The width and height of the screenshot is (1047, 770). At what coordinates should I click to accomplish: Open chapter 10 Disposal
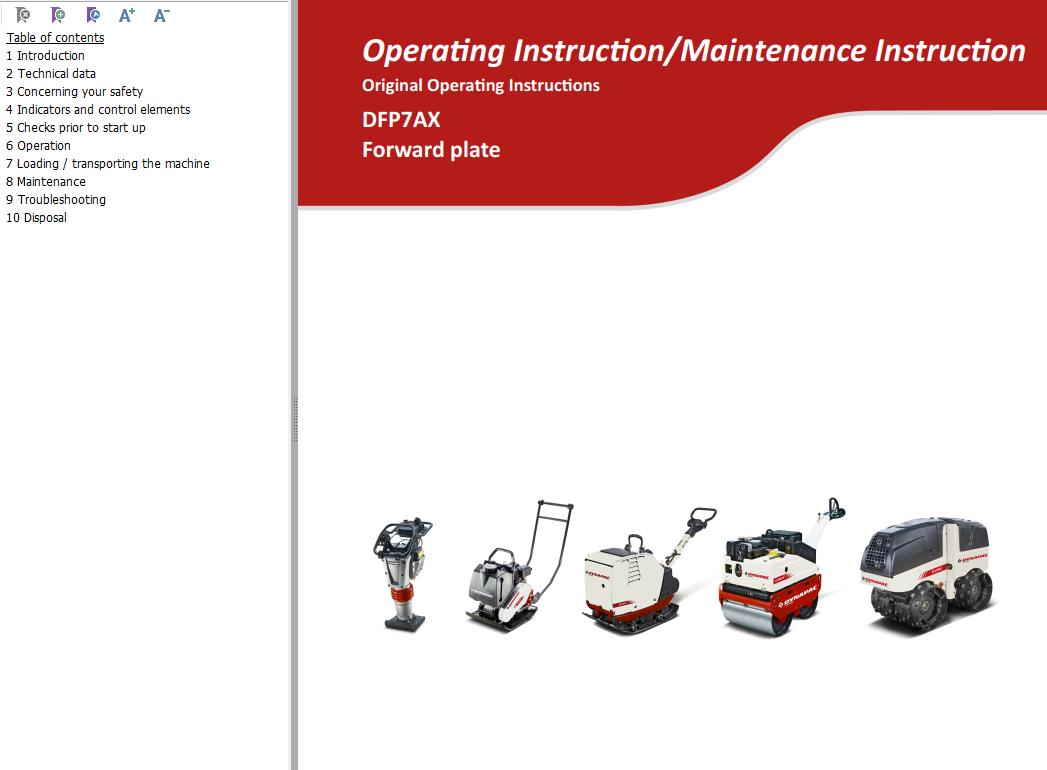(37, 217)
